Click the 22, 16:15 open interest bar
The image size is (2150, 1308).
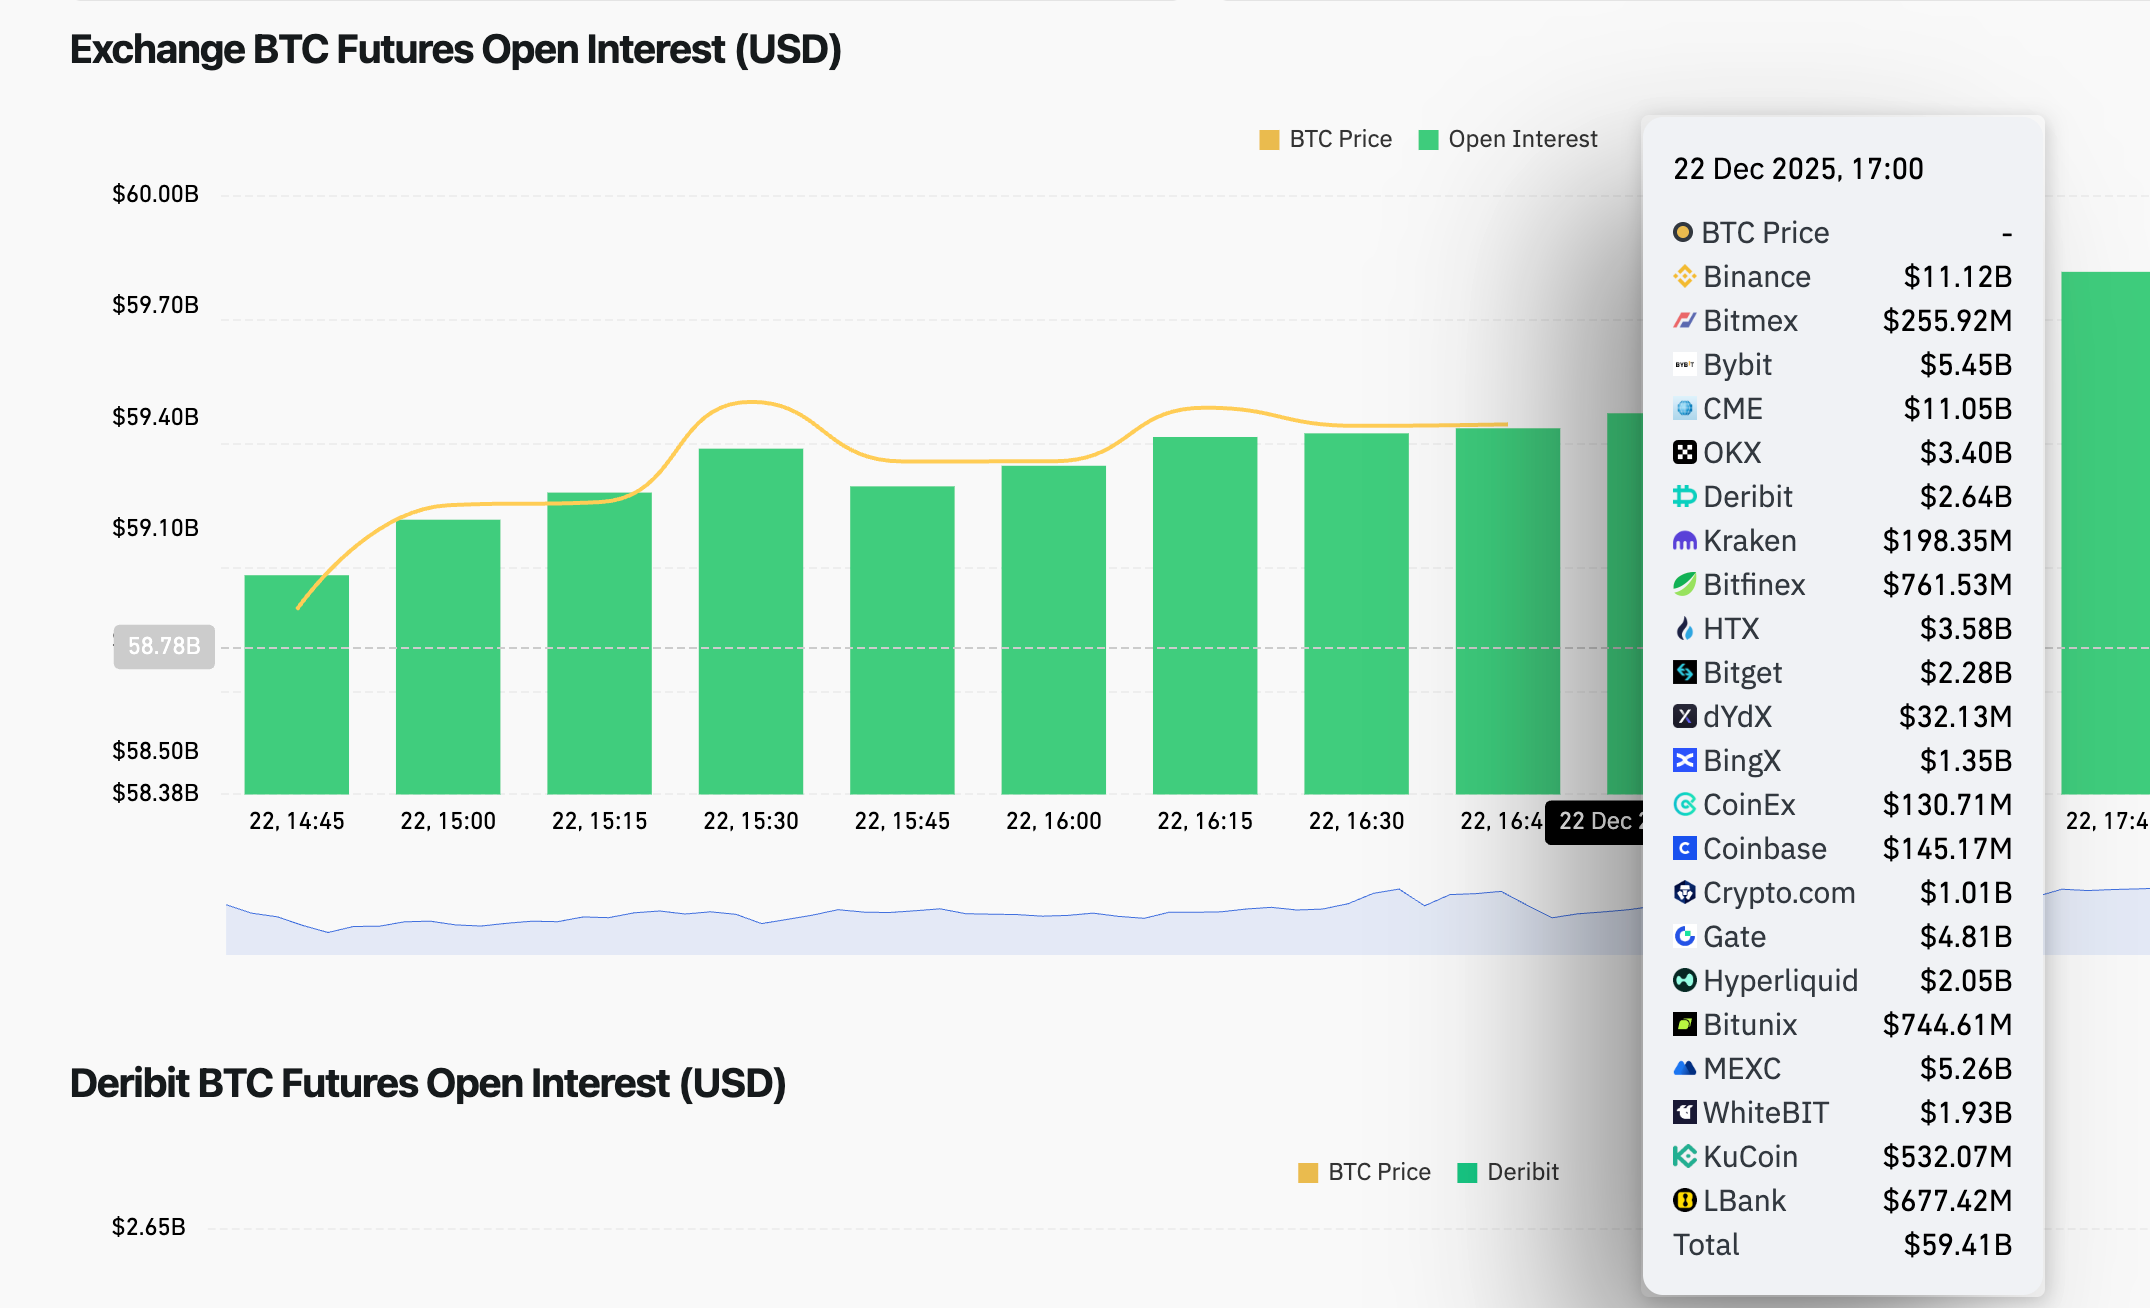pyautogui.click(x=1204, y=615)
